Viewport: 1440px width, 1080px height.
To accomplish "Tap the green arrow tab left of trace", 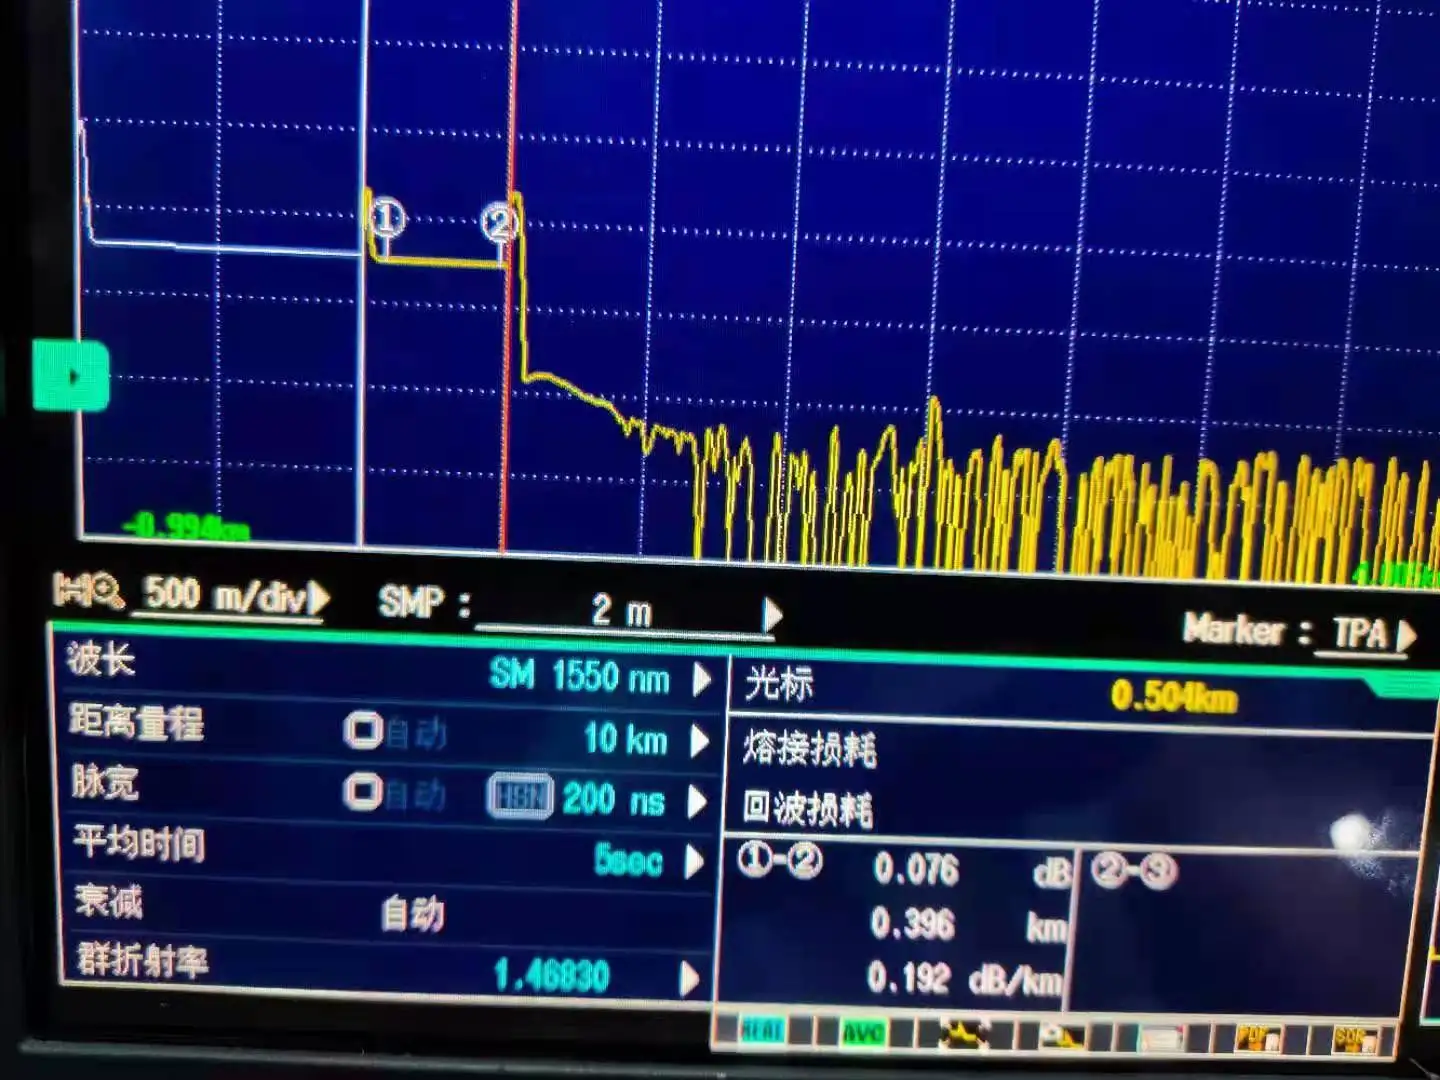I will [71, 376].
